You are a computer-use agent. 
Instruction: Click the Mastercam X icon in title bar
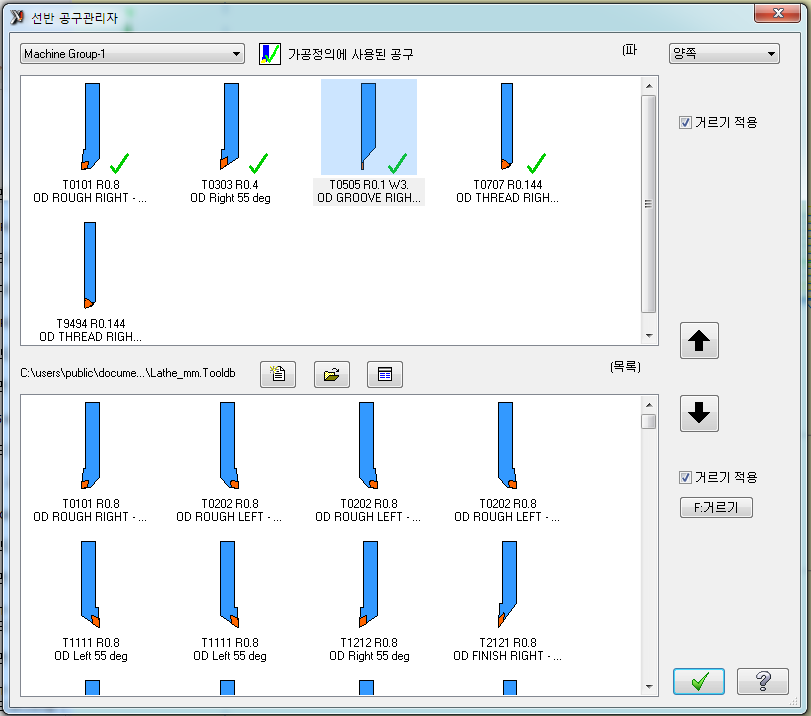17,17
